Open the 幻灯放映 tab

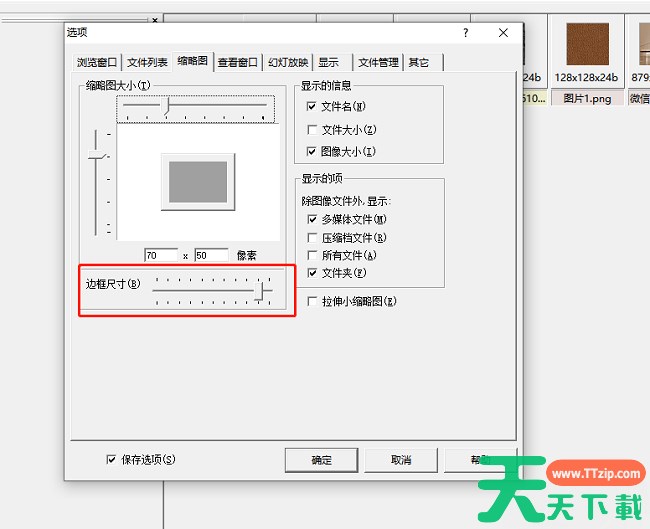tap(288, 63)
